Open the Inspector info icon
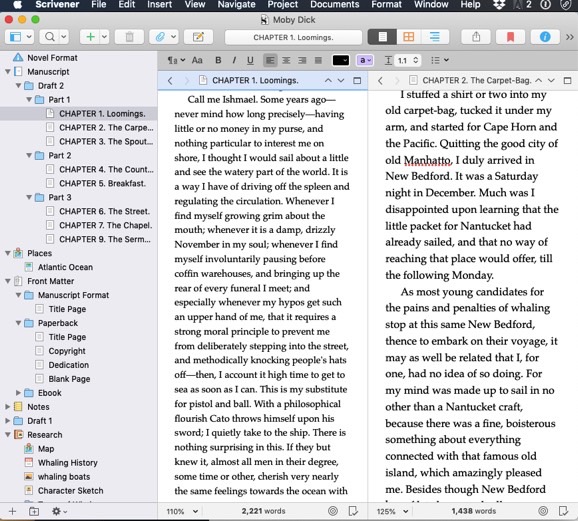Screen dimensions: 578x521 point(545,37)
